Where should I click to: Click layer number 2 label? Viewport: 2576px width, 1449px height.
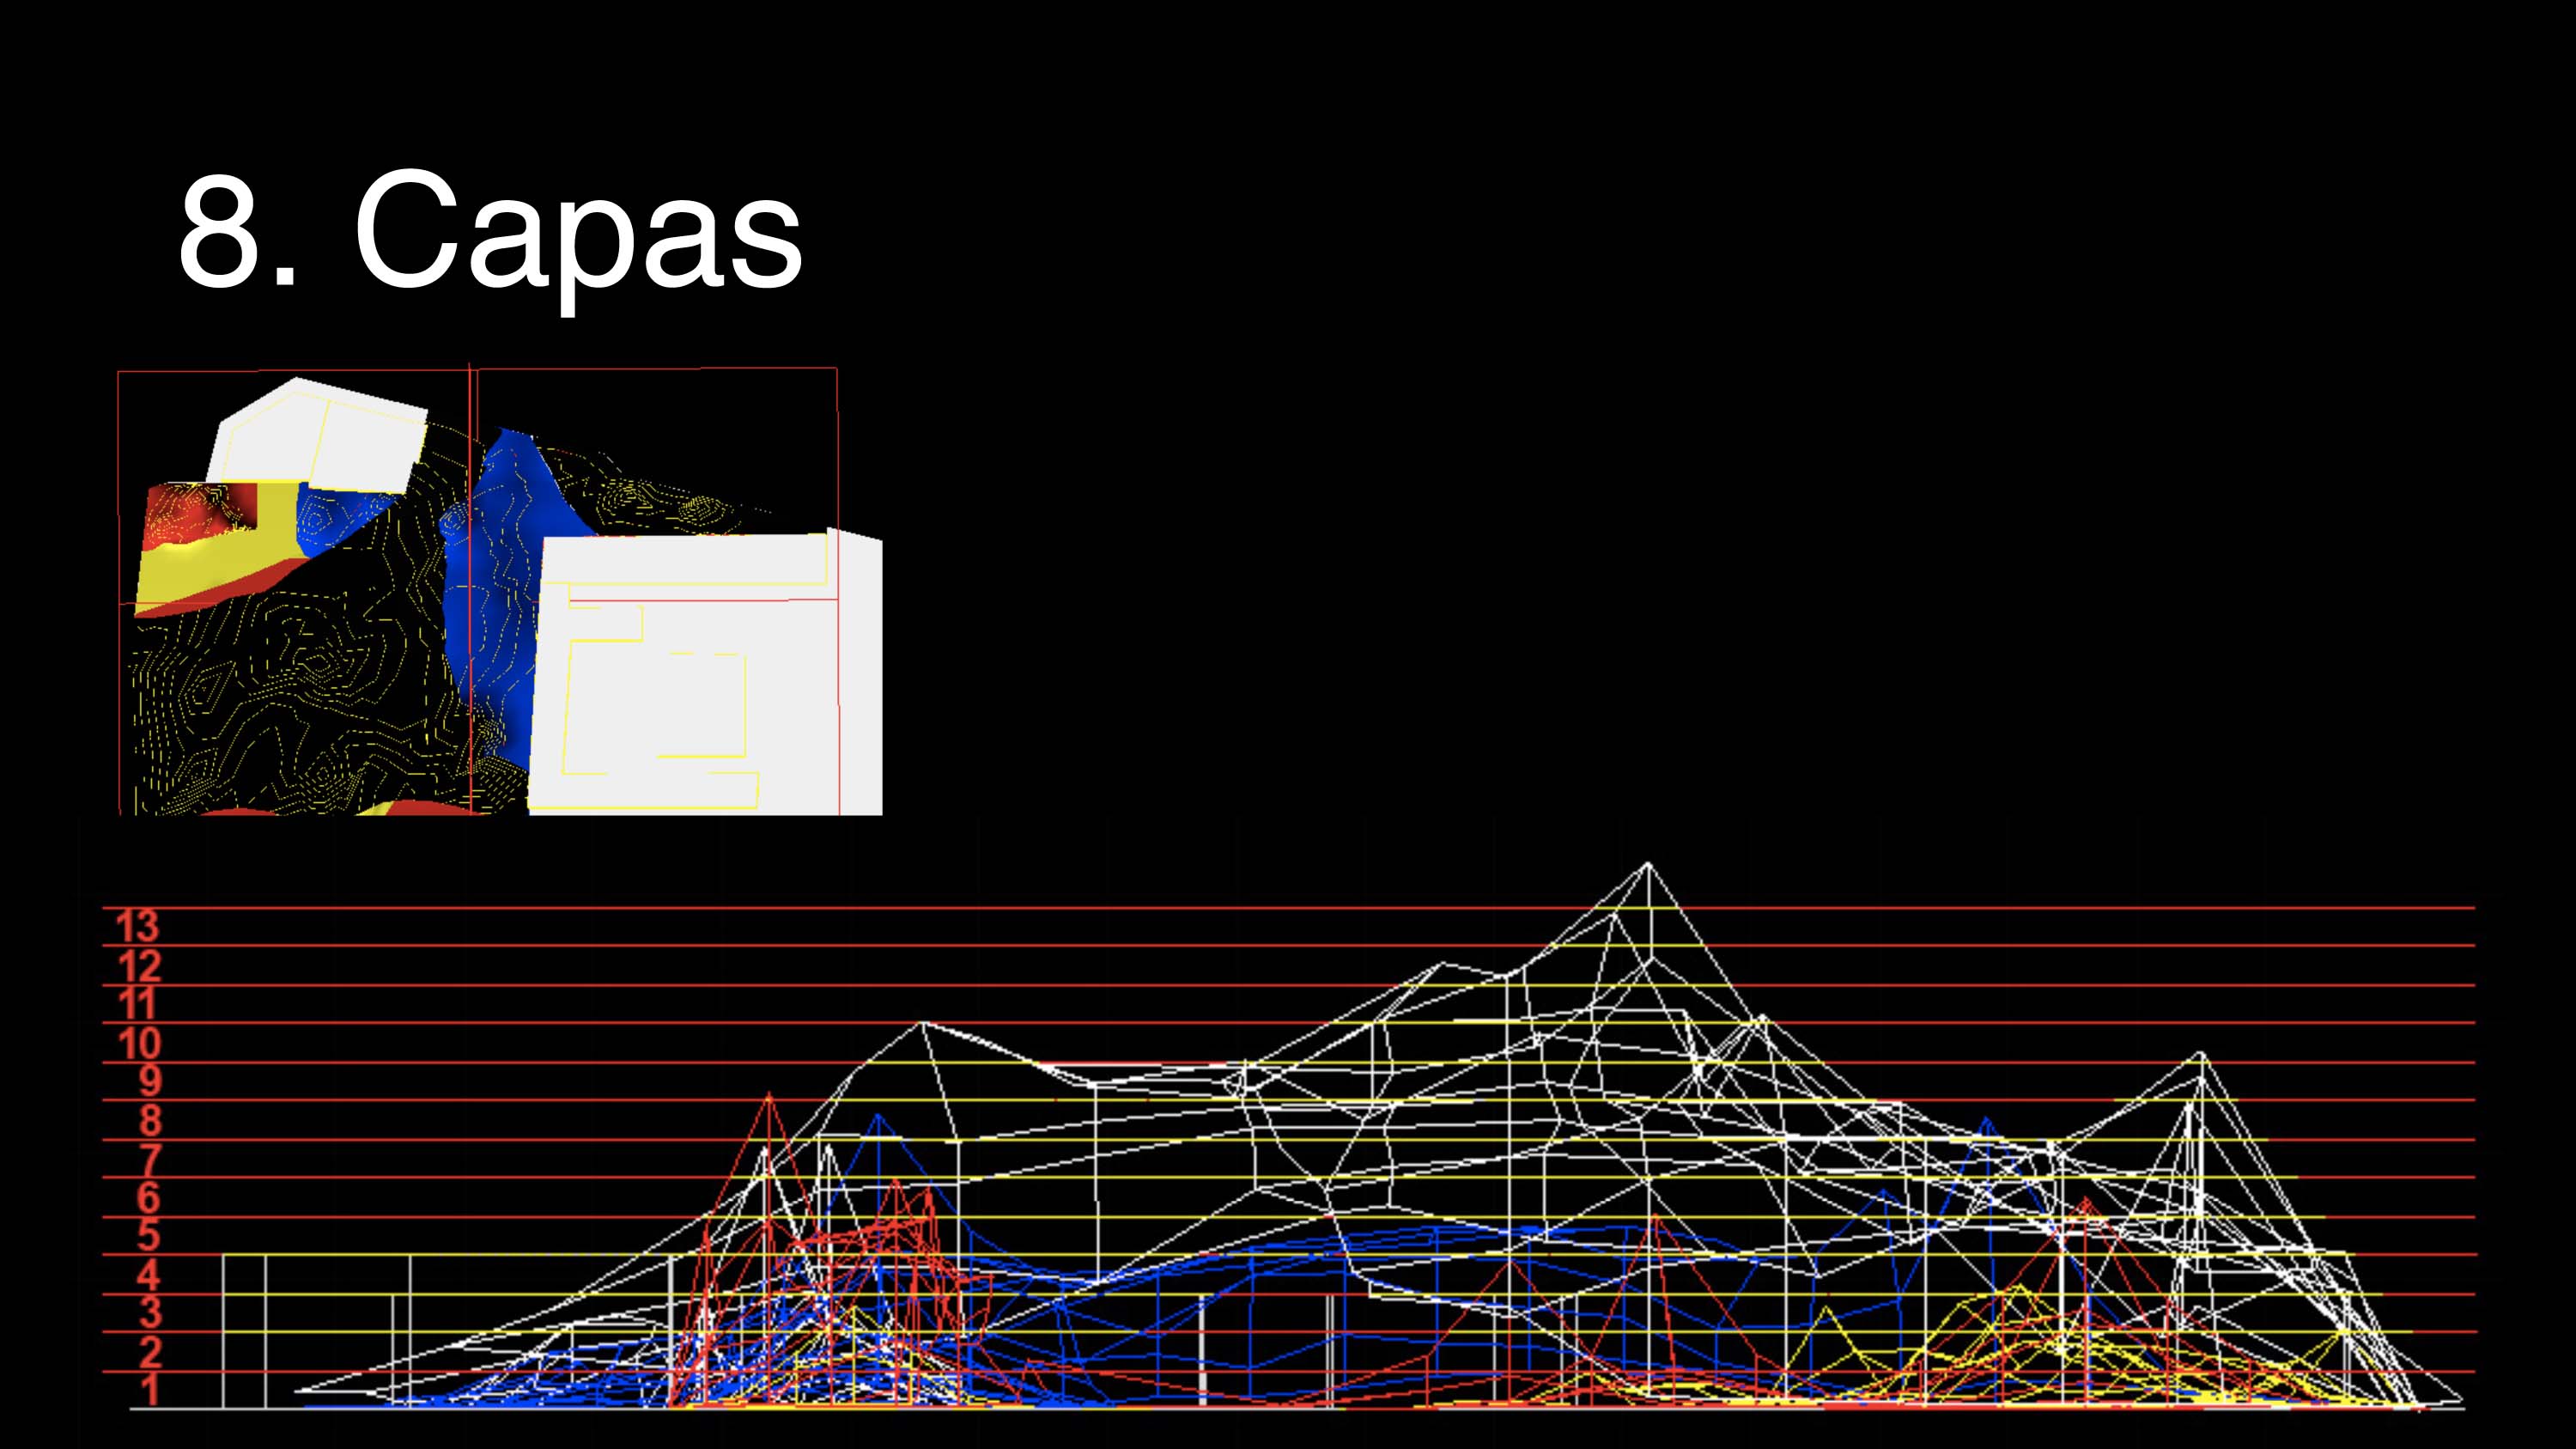tap(149, 1352)
